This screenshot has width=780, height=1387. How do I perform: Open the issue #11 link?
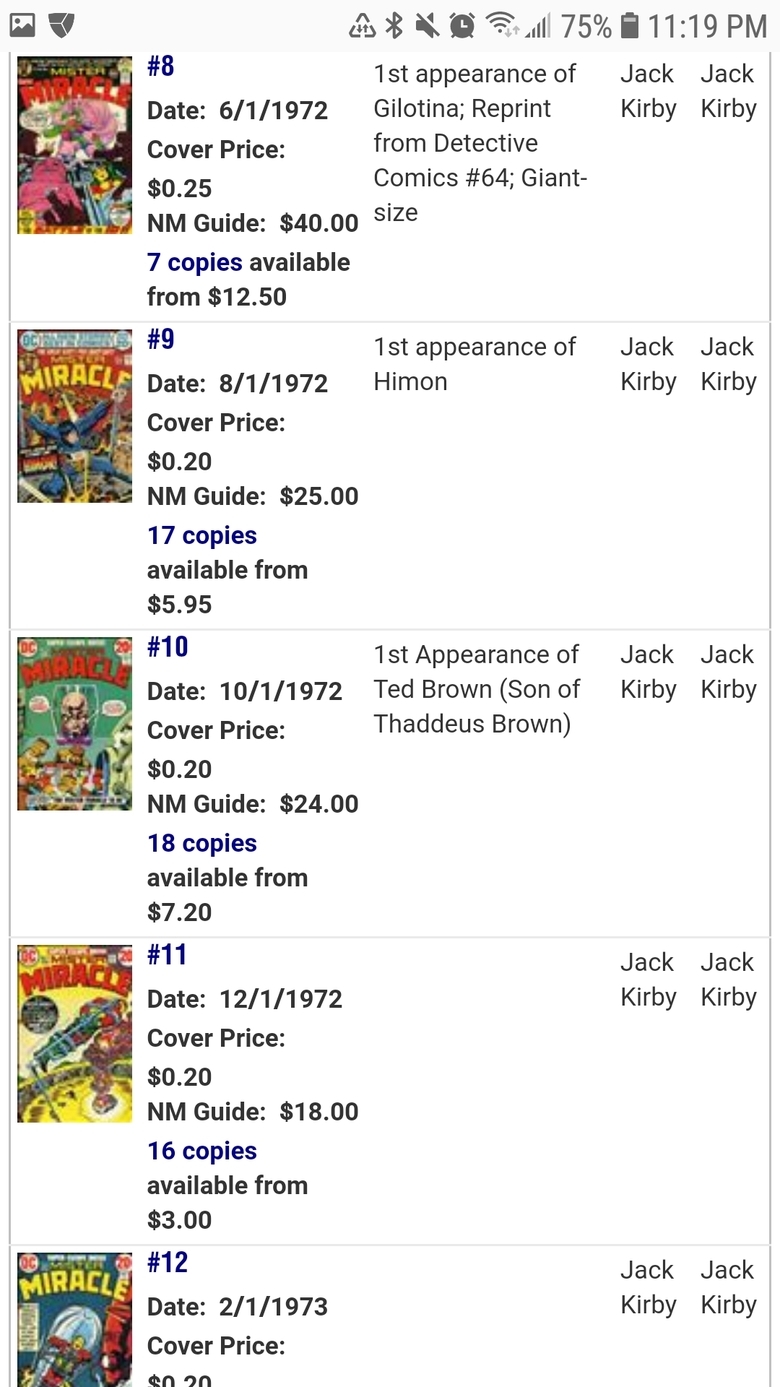167,955
